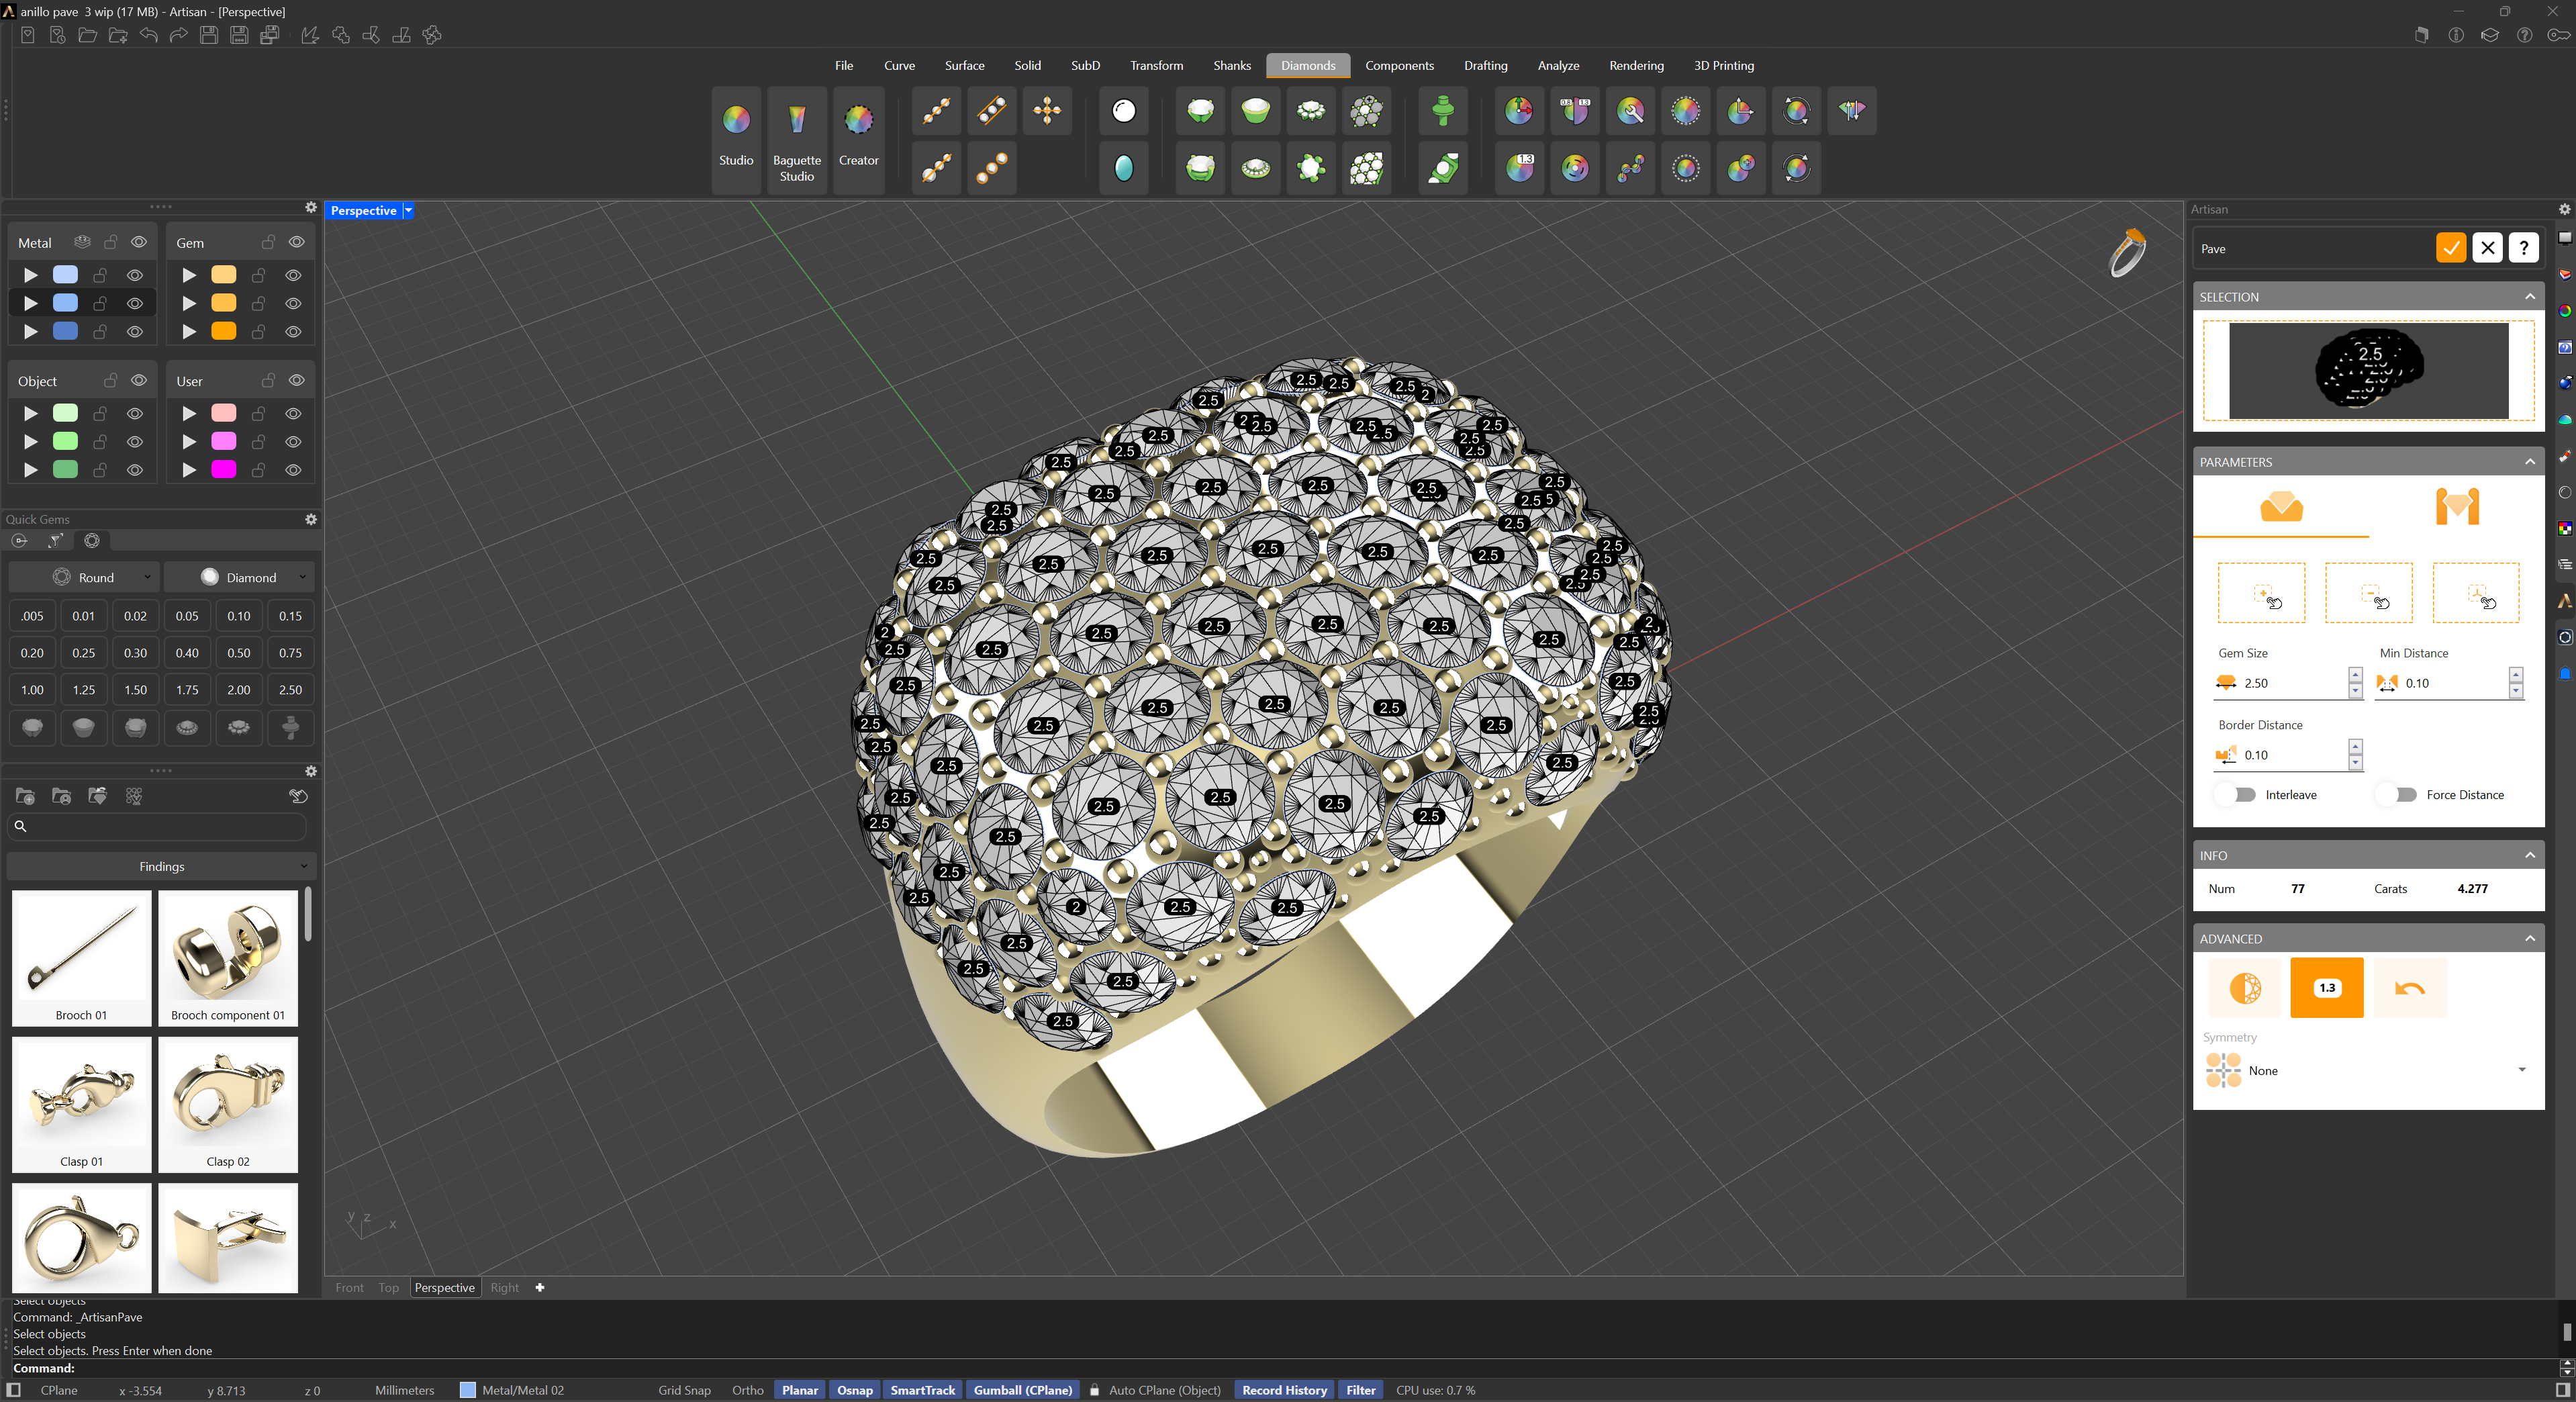Open the Shanks ribbon tab
This screenshot has width=2576, height=1402.
point(1232,66)
